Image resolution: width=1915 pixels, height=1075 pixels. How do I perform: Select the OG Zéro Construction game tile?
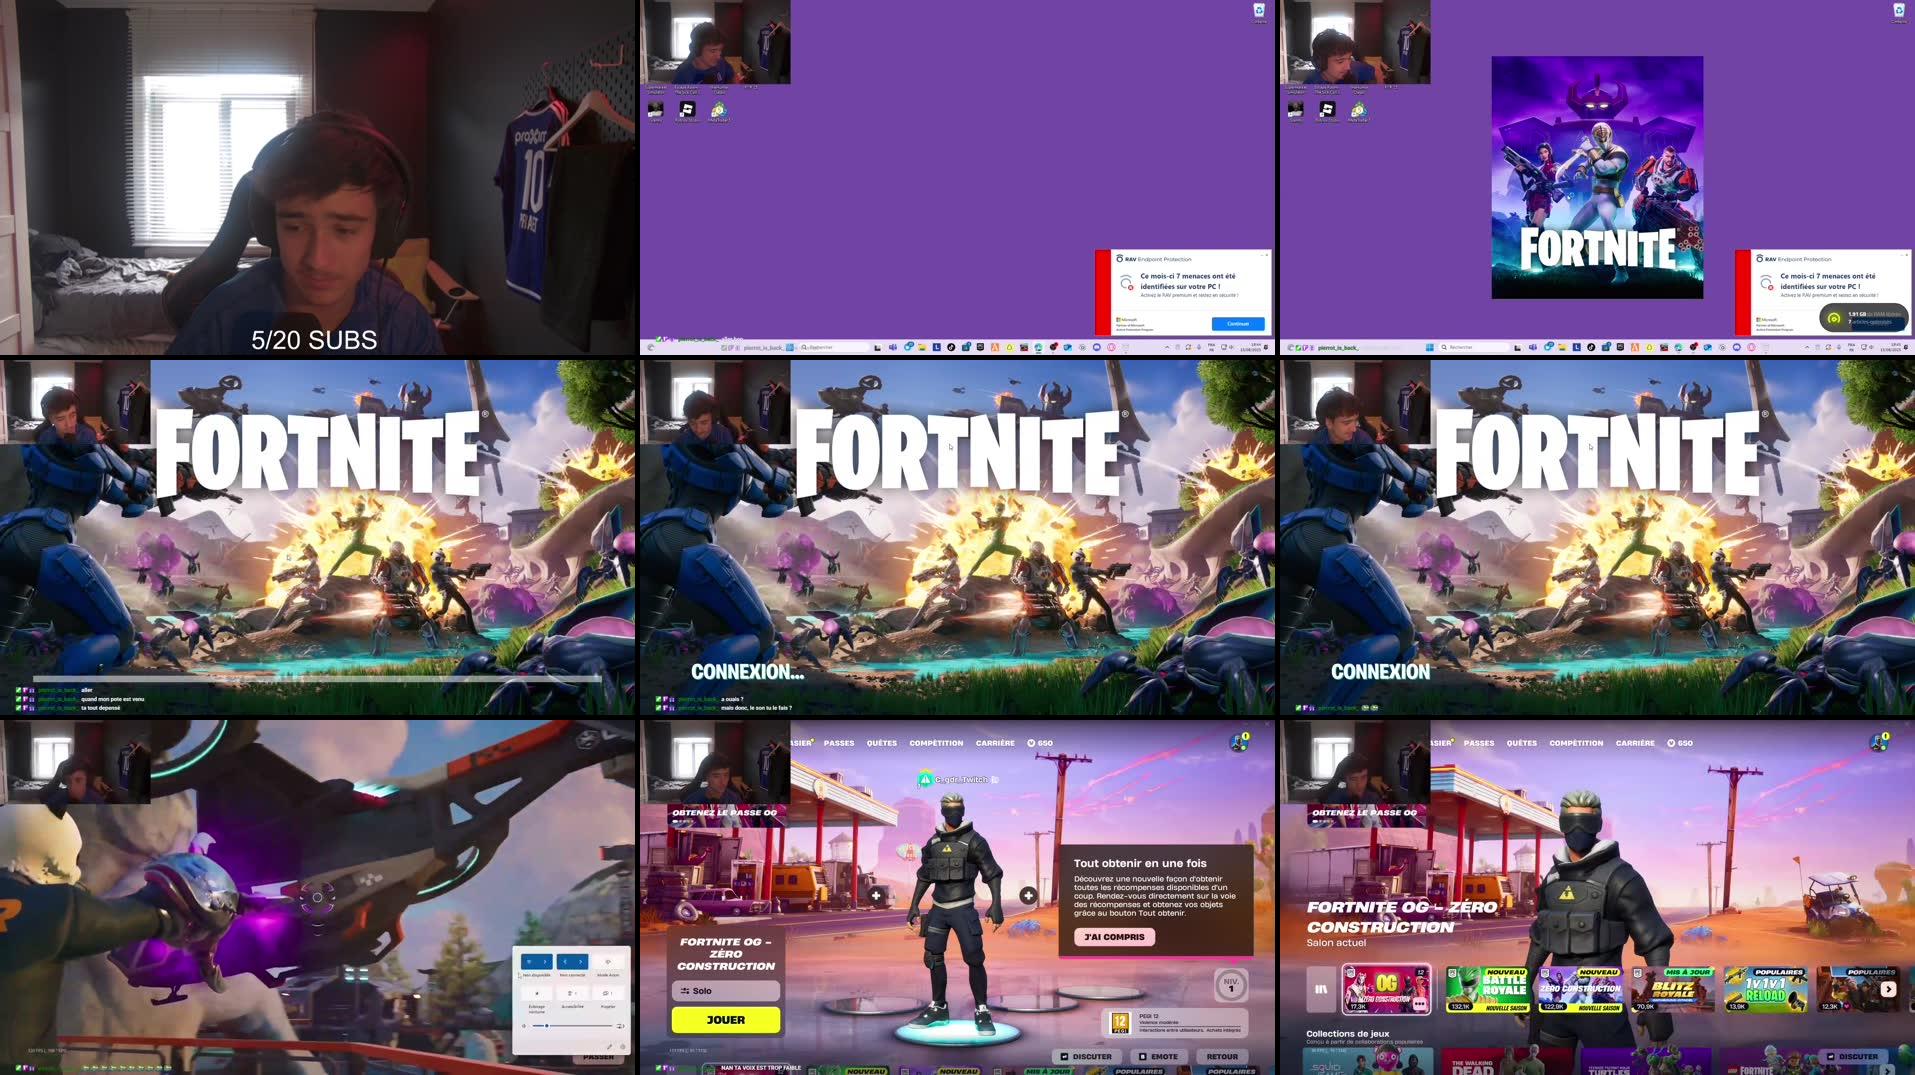tap(1386, 989)
